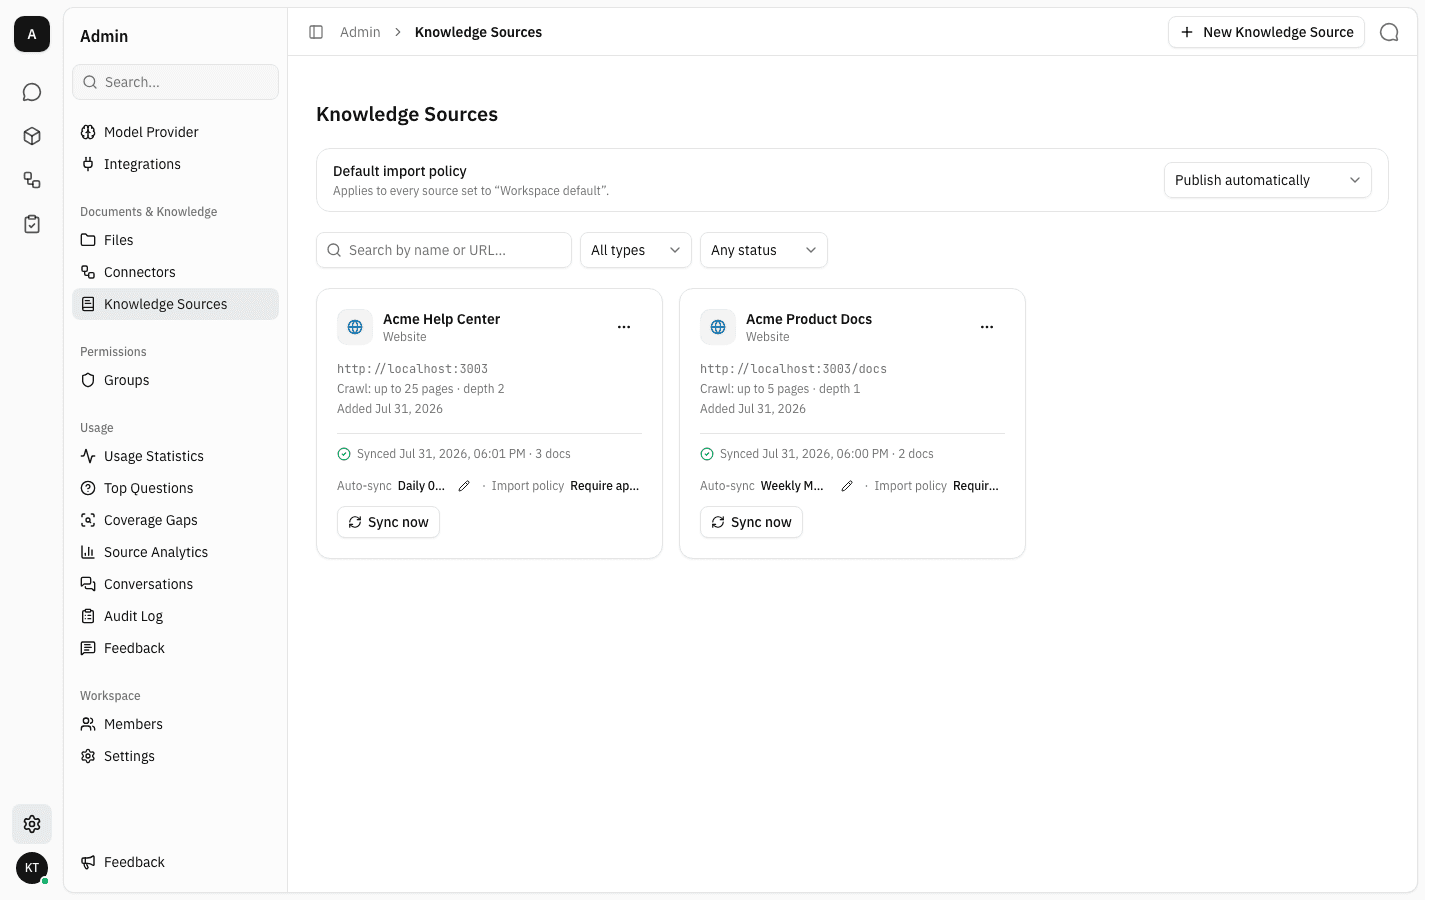View Usage Statistics

coord(175,456)
